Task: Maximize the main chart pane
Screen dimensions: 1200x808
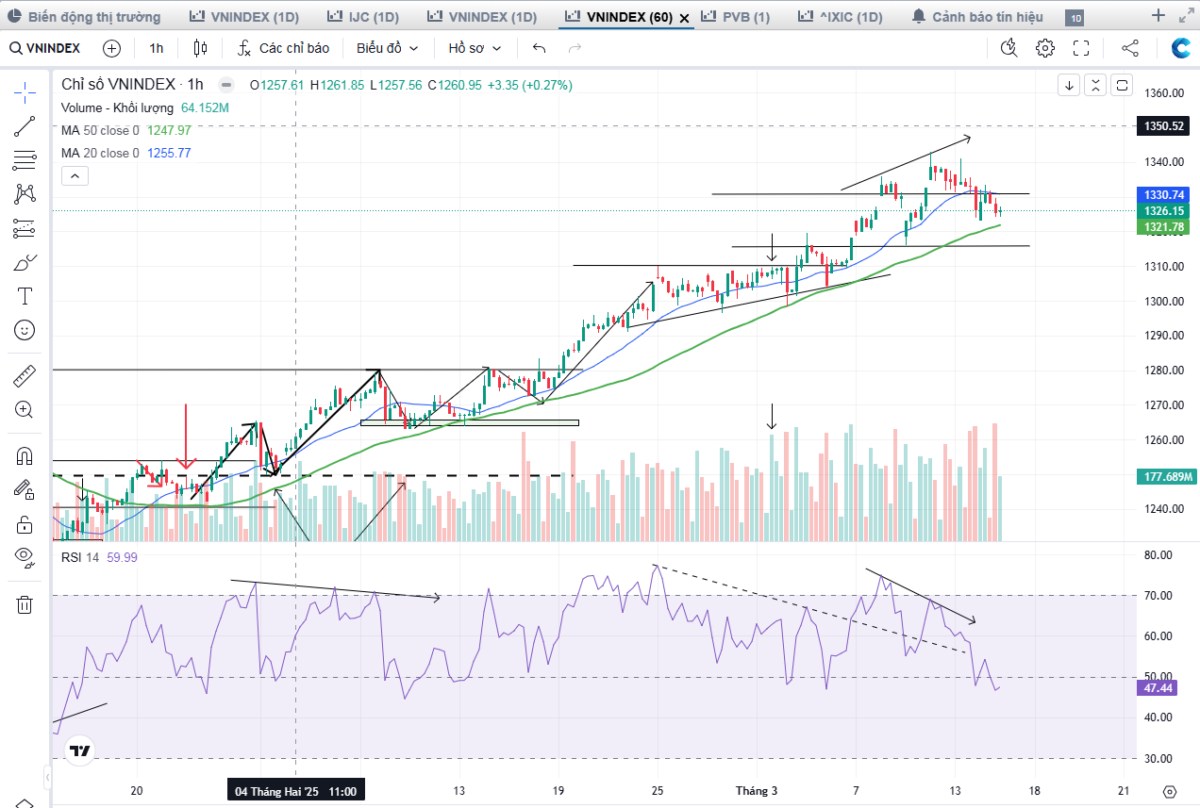Action: pos(1122,85)
